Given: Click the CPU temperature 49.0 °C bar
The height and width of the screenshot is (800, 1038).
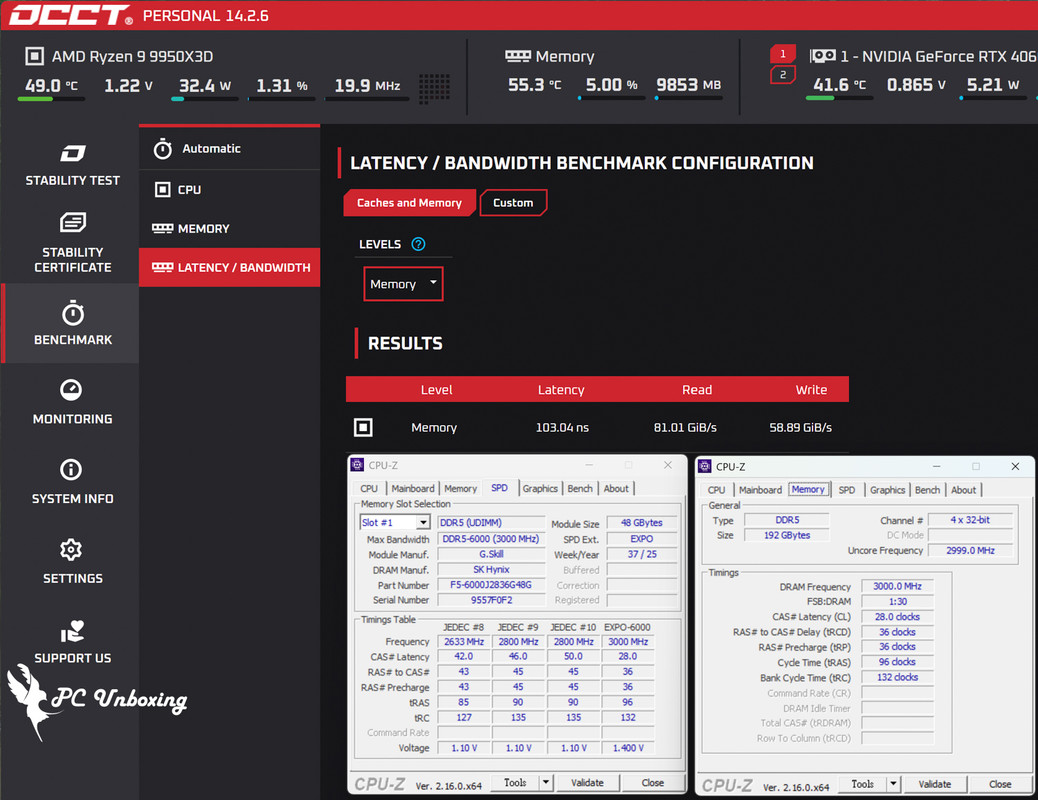Looking at the screenshot, I should pyautogui.click(x=52, y=99).
